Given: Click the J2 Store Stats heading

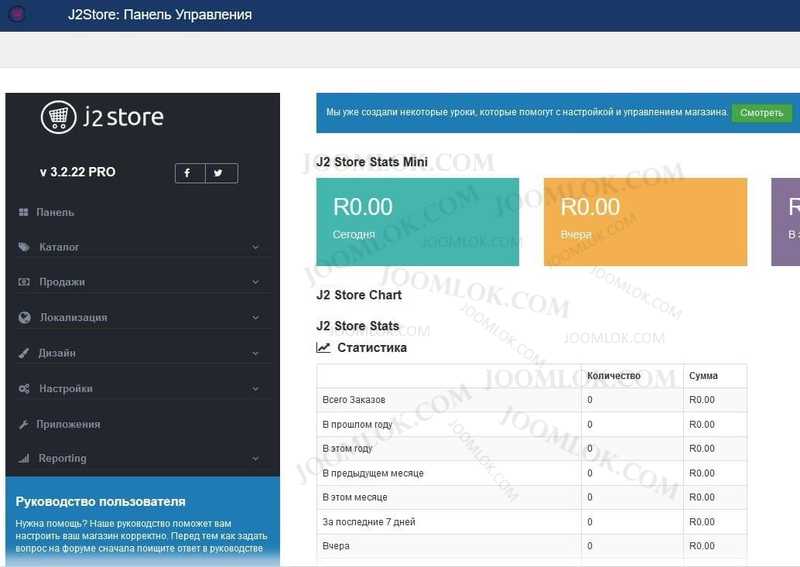Looking at the screenshot, I should pyautogui.click(x=358, y=326).
